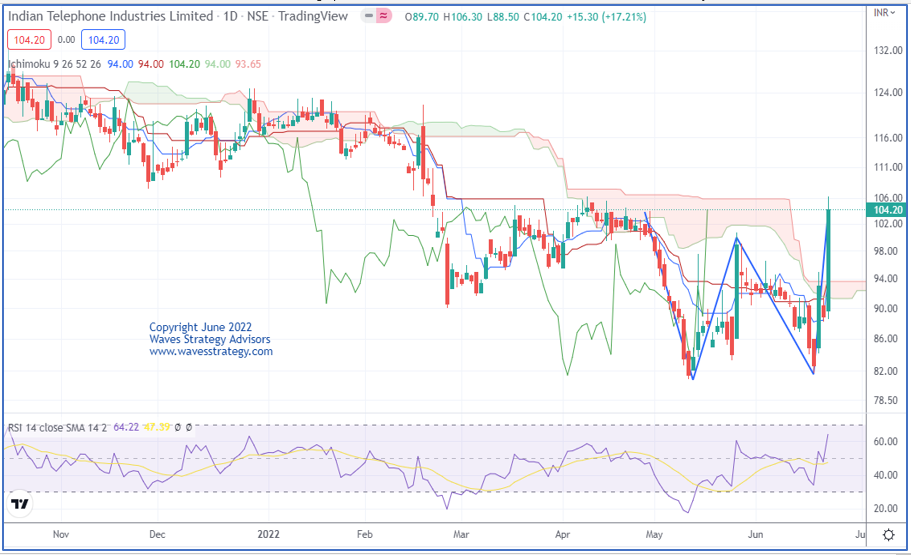Viewport: 911px width, 555px height.
Task: Click the 2022 label on time axis
Action: (268, 534)
